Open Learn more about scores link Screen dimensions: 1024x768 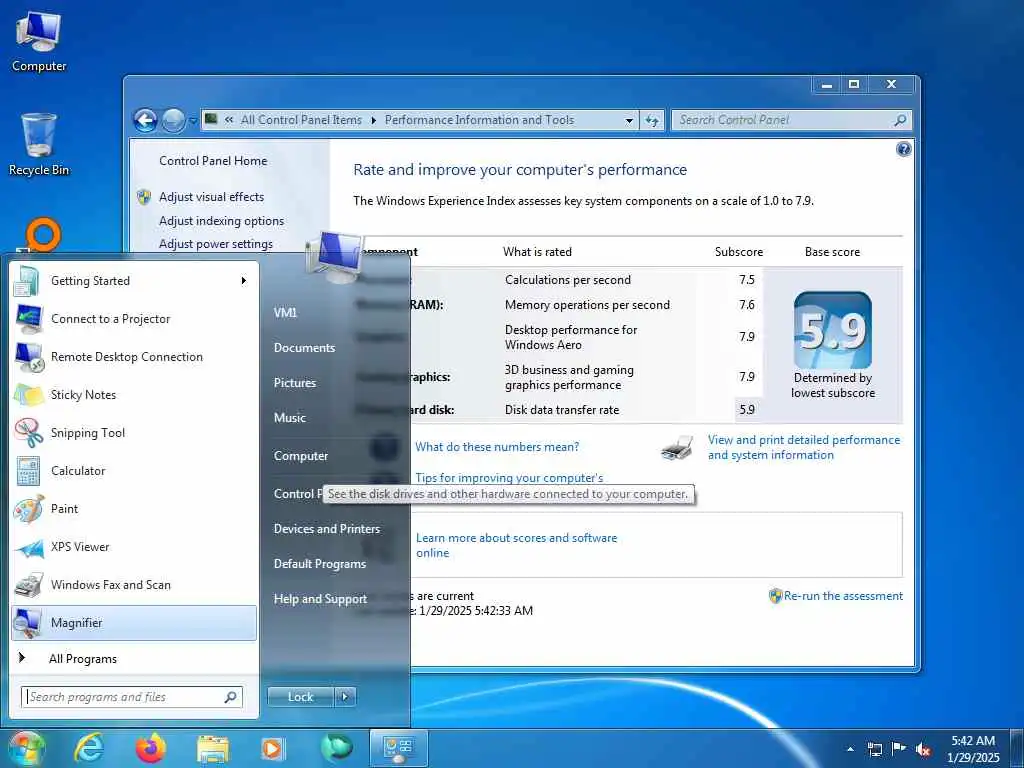pyautogui.click(x=517, y=545)
